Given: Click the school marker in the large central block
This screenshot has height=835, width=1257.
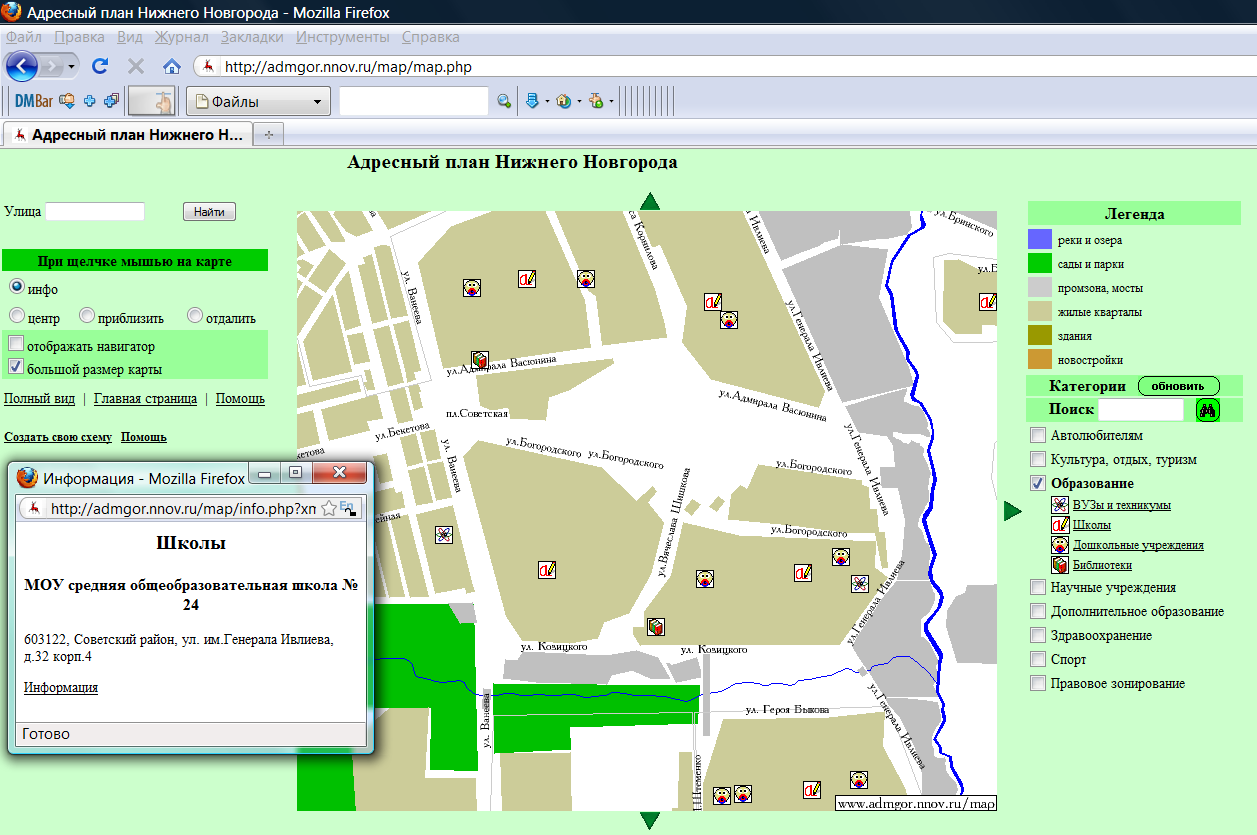Looking at the screenshot, I should (547, 569).
